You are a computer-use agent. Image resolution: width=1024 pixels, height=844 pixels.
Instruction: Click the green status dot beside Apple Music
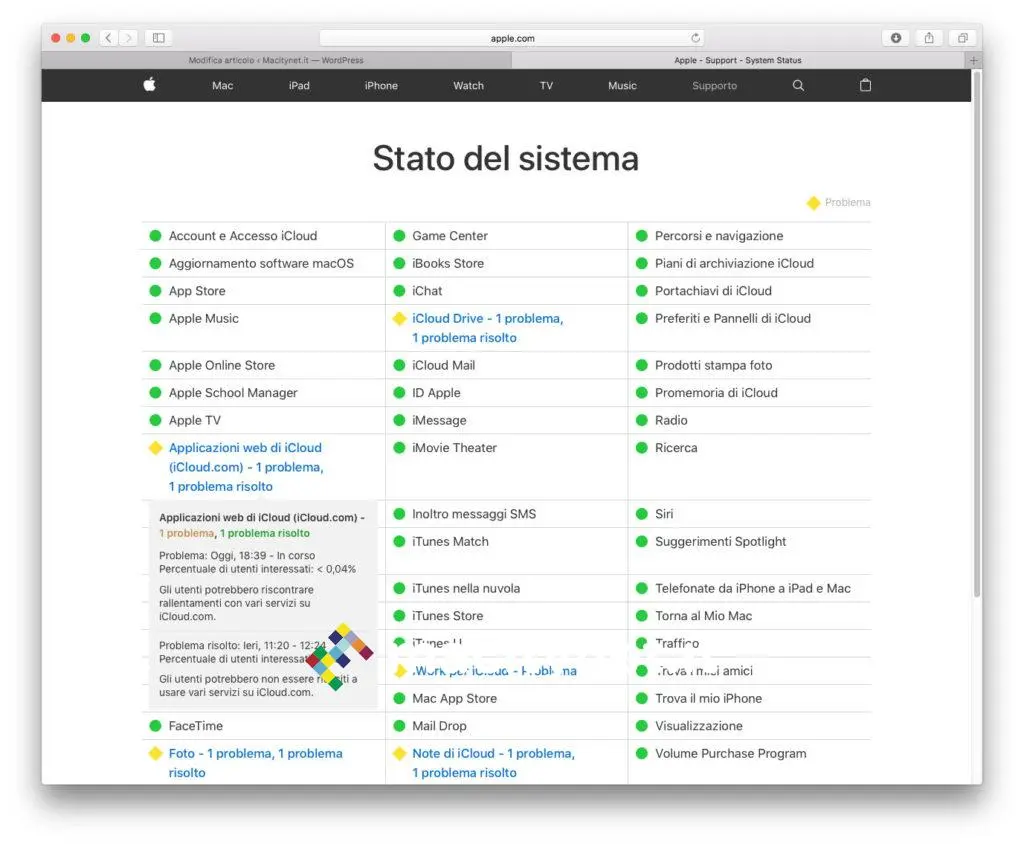(x=155, y=318)
